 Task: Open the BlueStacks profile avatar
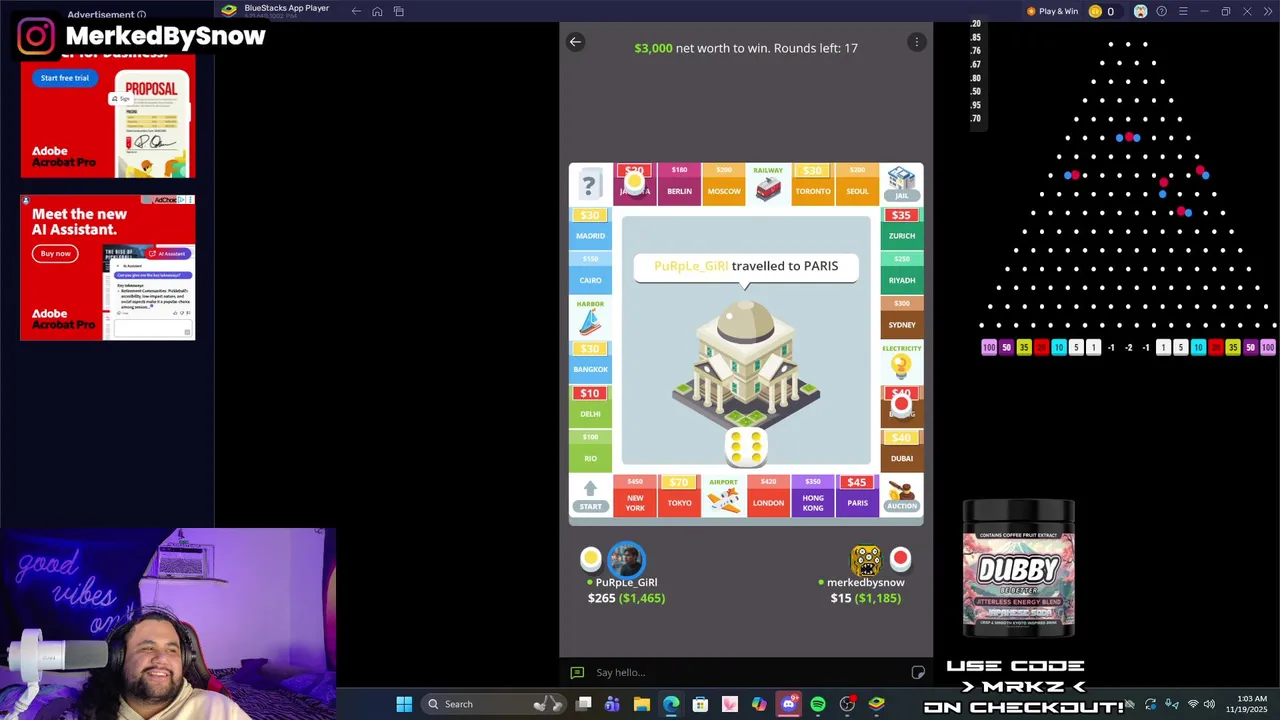pyautogui.click(x=1141, y=11)
